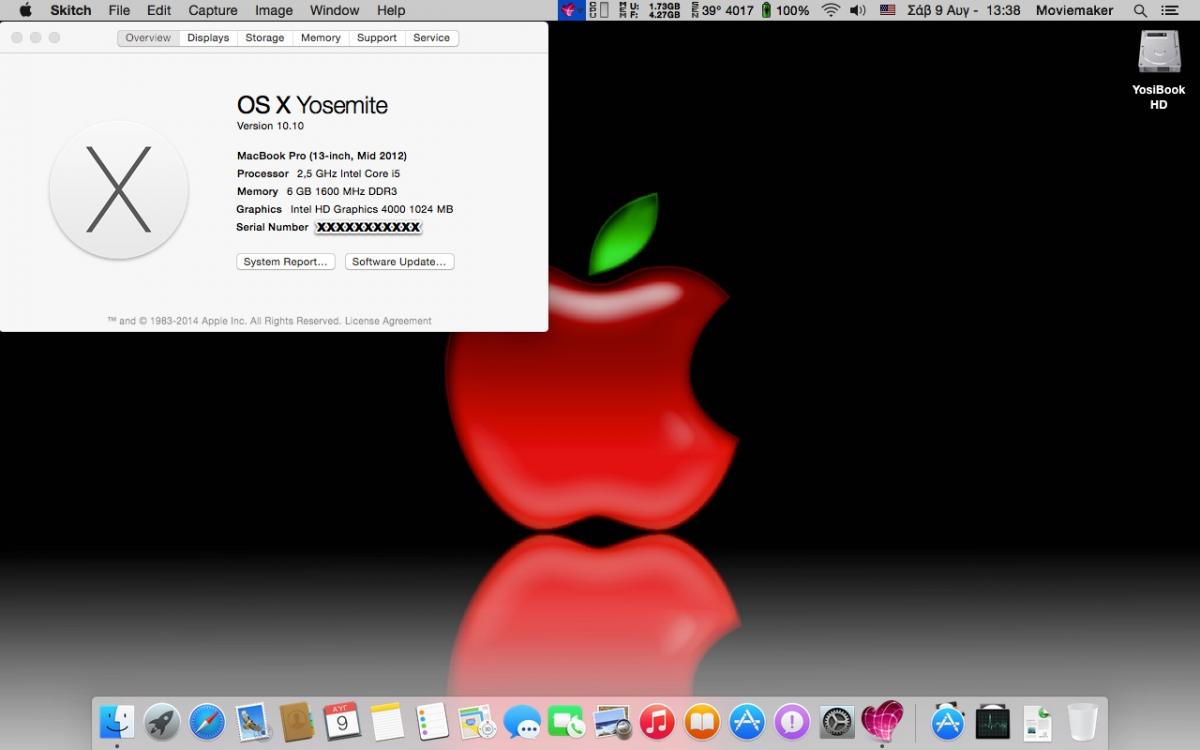Open Contacts from the Dock
1200x750 pixels.
(297, 721)
